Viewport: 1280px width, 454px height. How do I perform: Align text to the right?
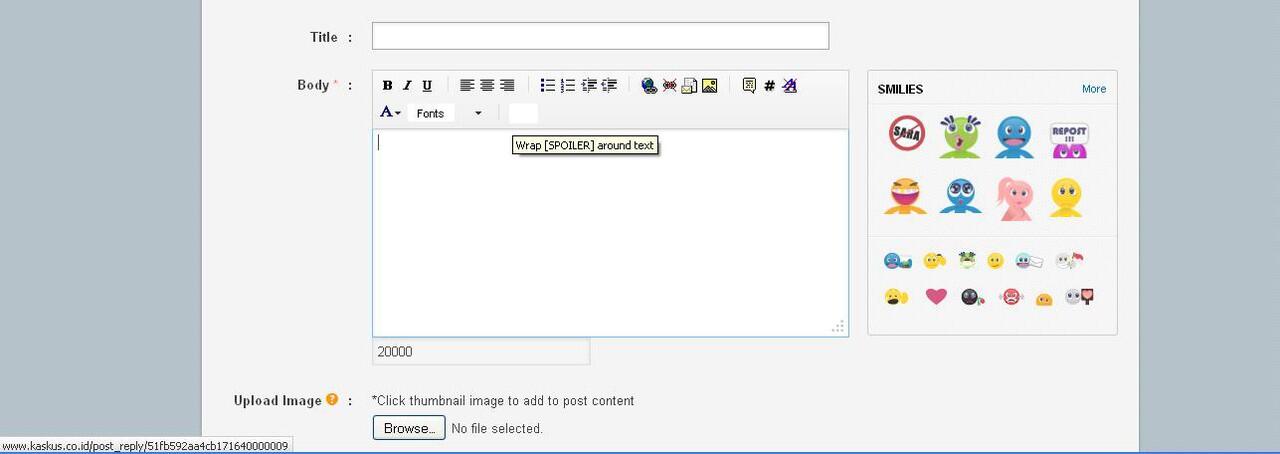(507, 86)
